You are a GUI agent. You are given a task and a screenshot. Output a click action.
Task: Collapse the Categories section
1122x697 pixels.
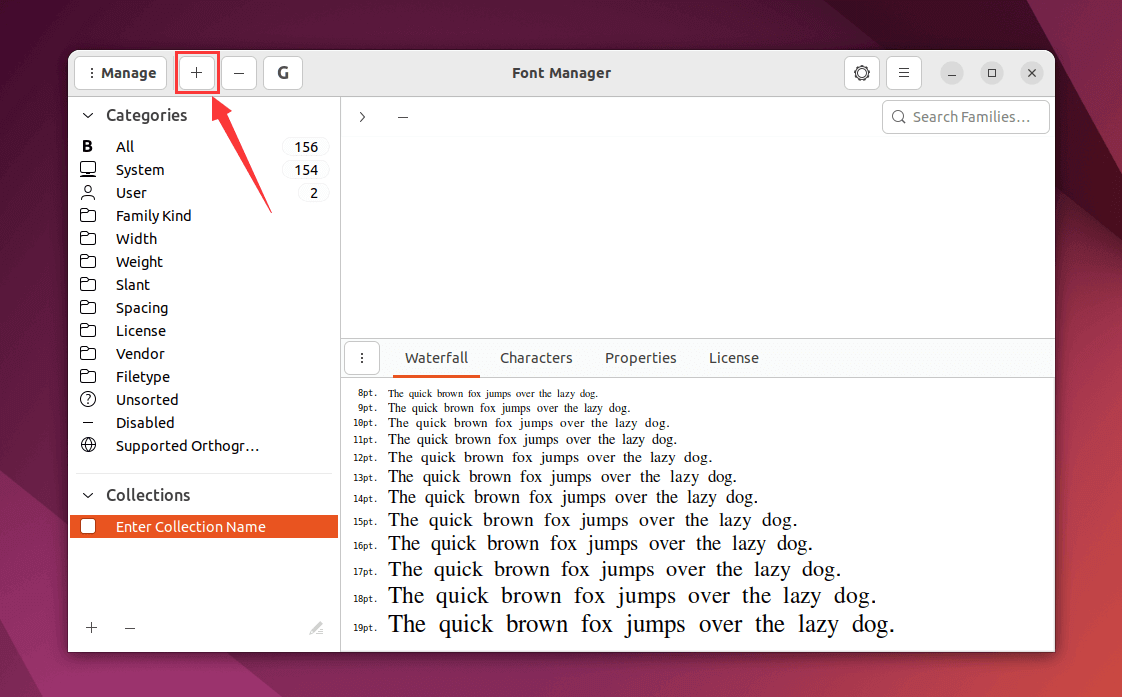(88, 115)
